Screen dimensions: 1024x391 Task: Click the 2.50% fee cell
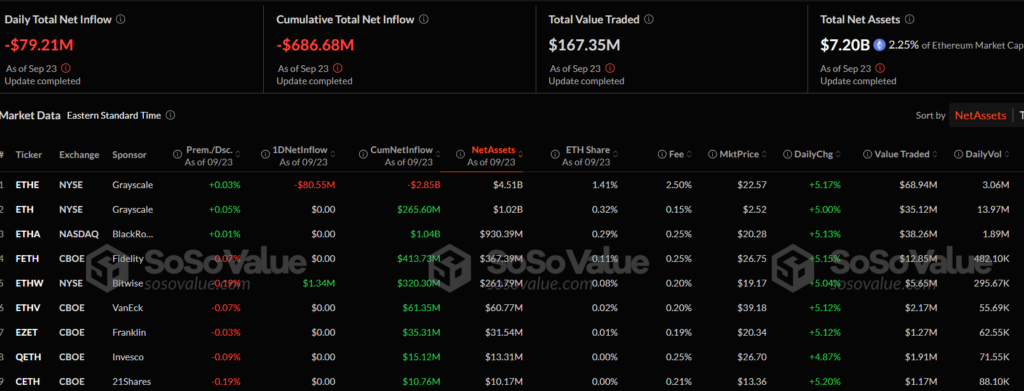click(x=679, y=185)
